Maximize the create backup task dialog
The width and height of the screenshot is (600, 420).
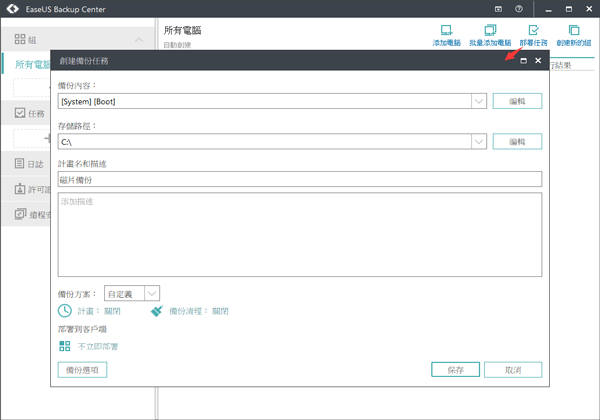click(x=523, y=61)
